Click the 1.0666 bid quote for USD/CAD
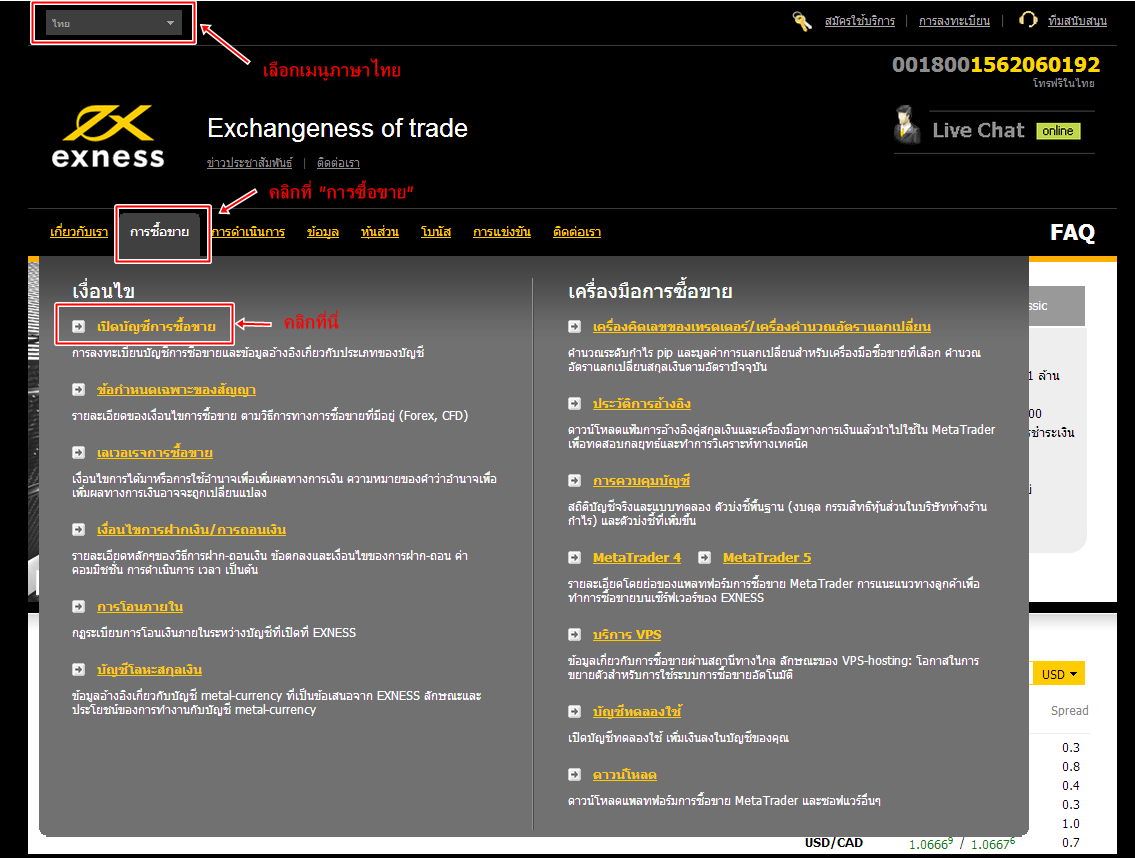Viewport: 1135px width, 858px height. (931, 844)
